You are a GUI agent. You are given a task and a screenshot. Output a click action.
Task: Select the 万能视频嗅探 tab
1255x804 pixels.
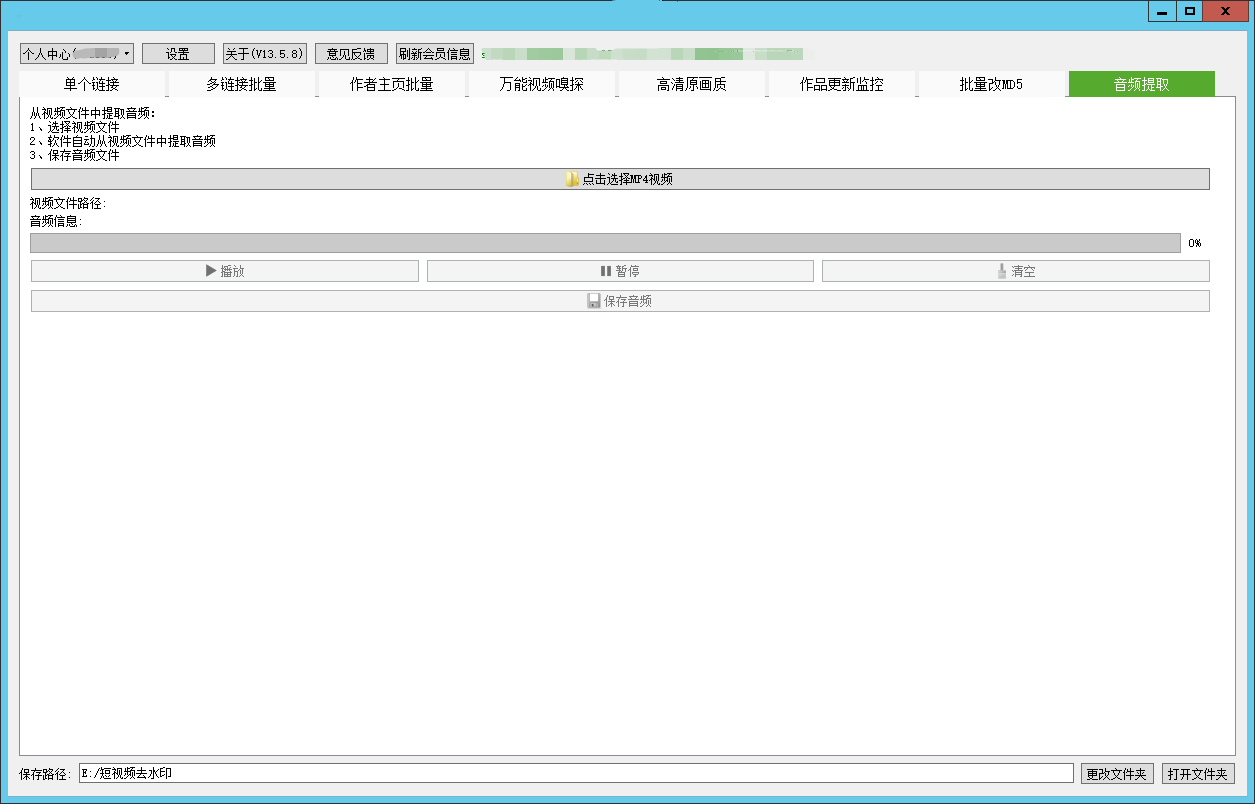(x=541, y=85)
